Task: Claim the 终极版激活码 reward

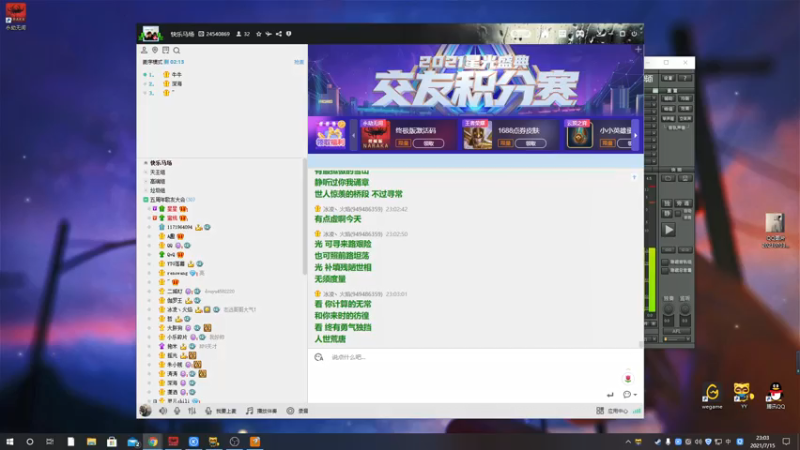Action: pos(429,143)
